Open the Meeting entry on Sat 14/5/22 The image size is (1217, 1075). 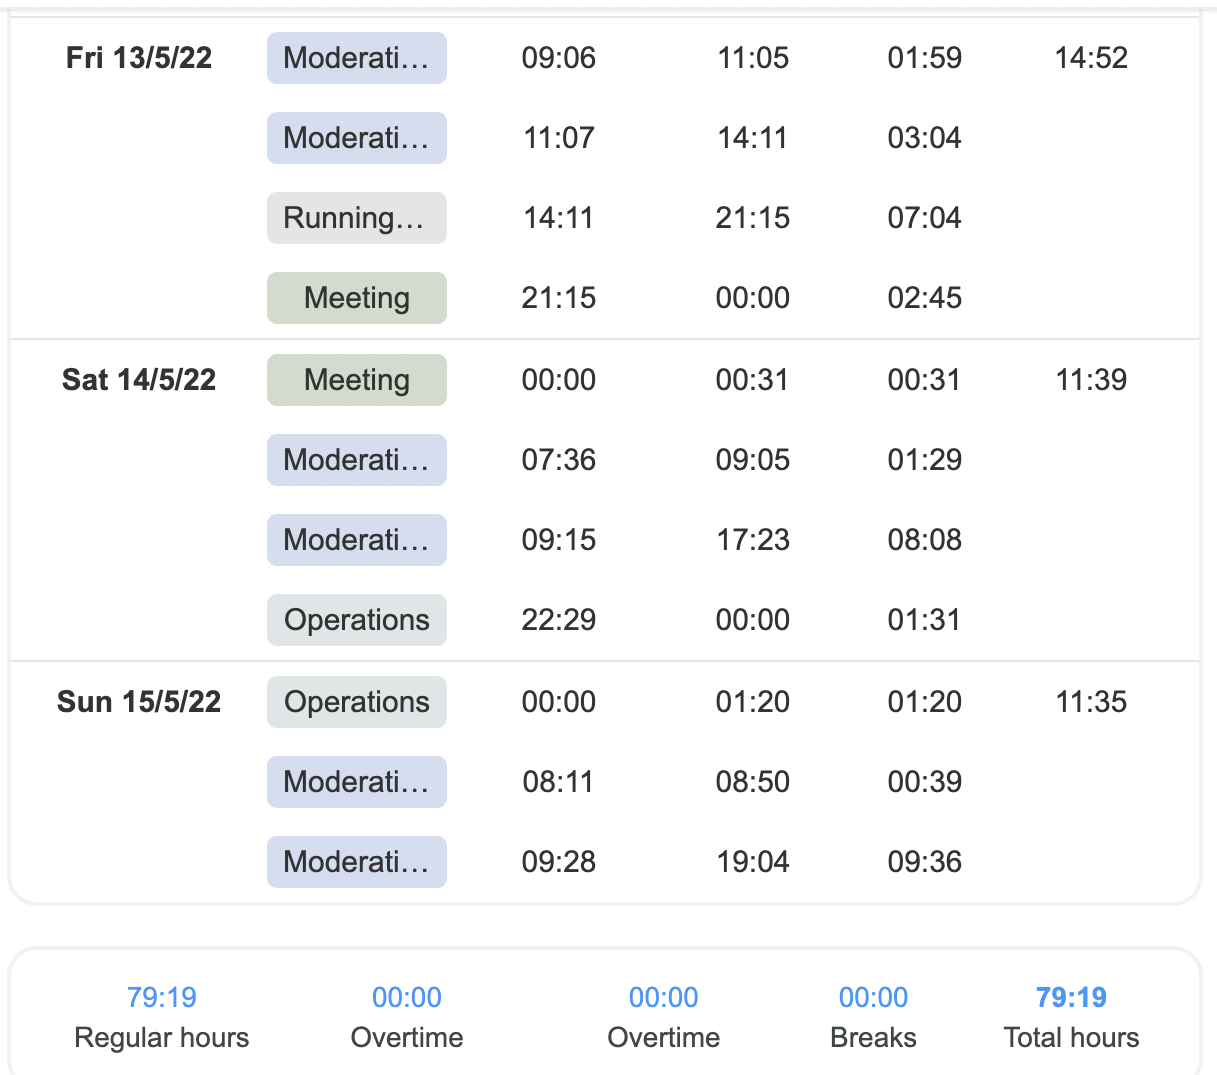[357, 380]
